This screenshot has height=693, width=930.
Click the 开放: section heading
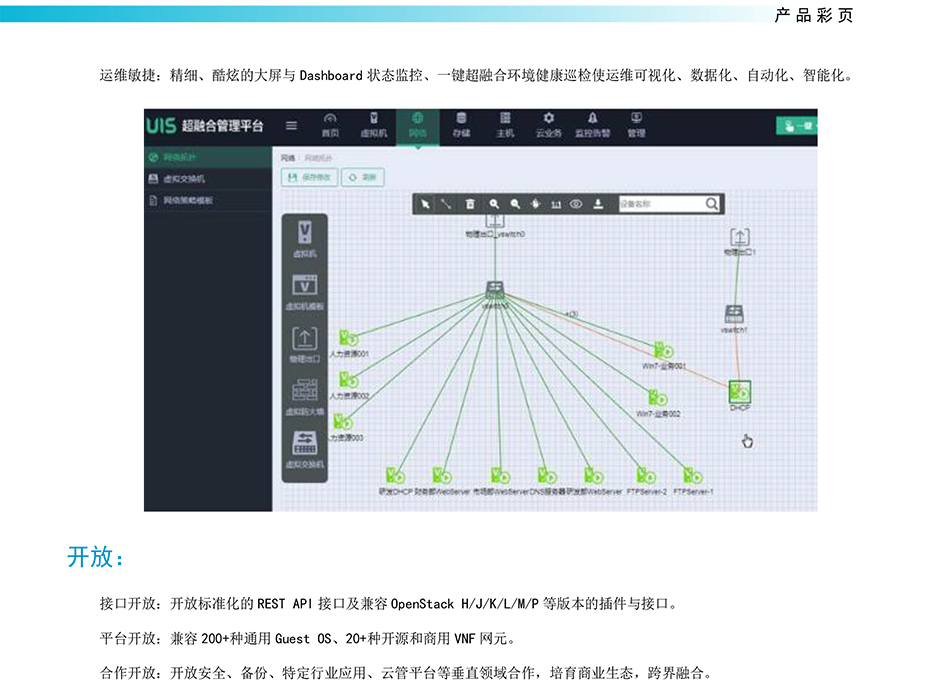95,557
